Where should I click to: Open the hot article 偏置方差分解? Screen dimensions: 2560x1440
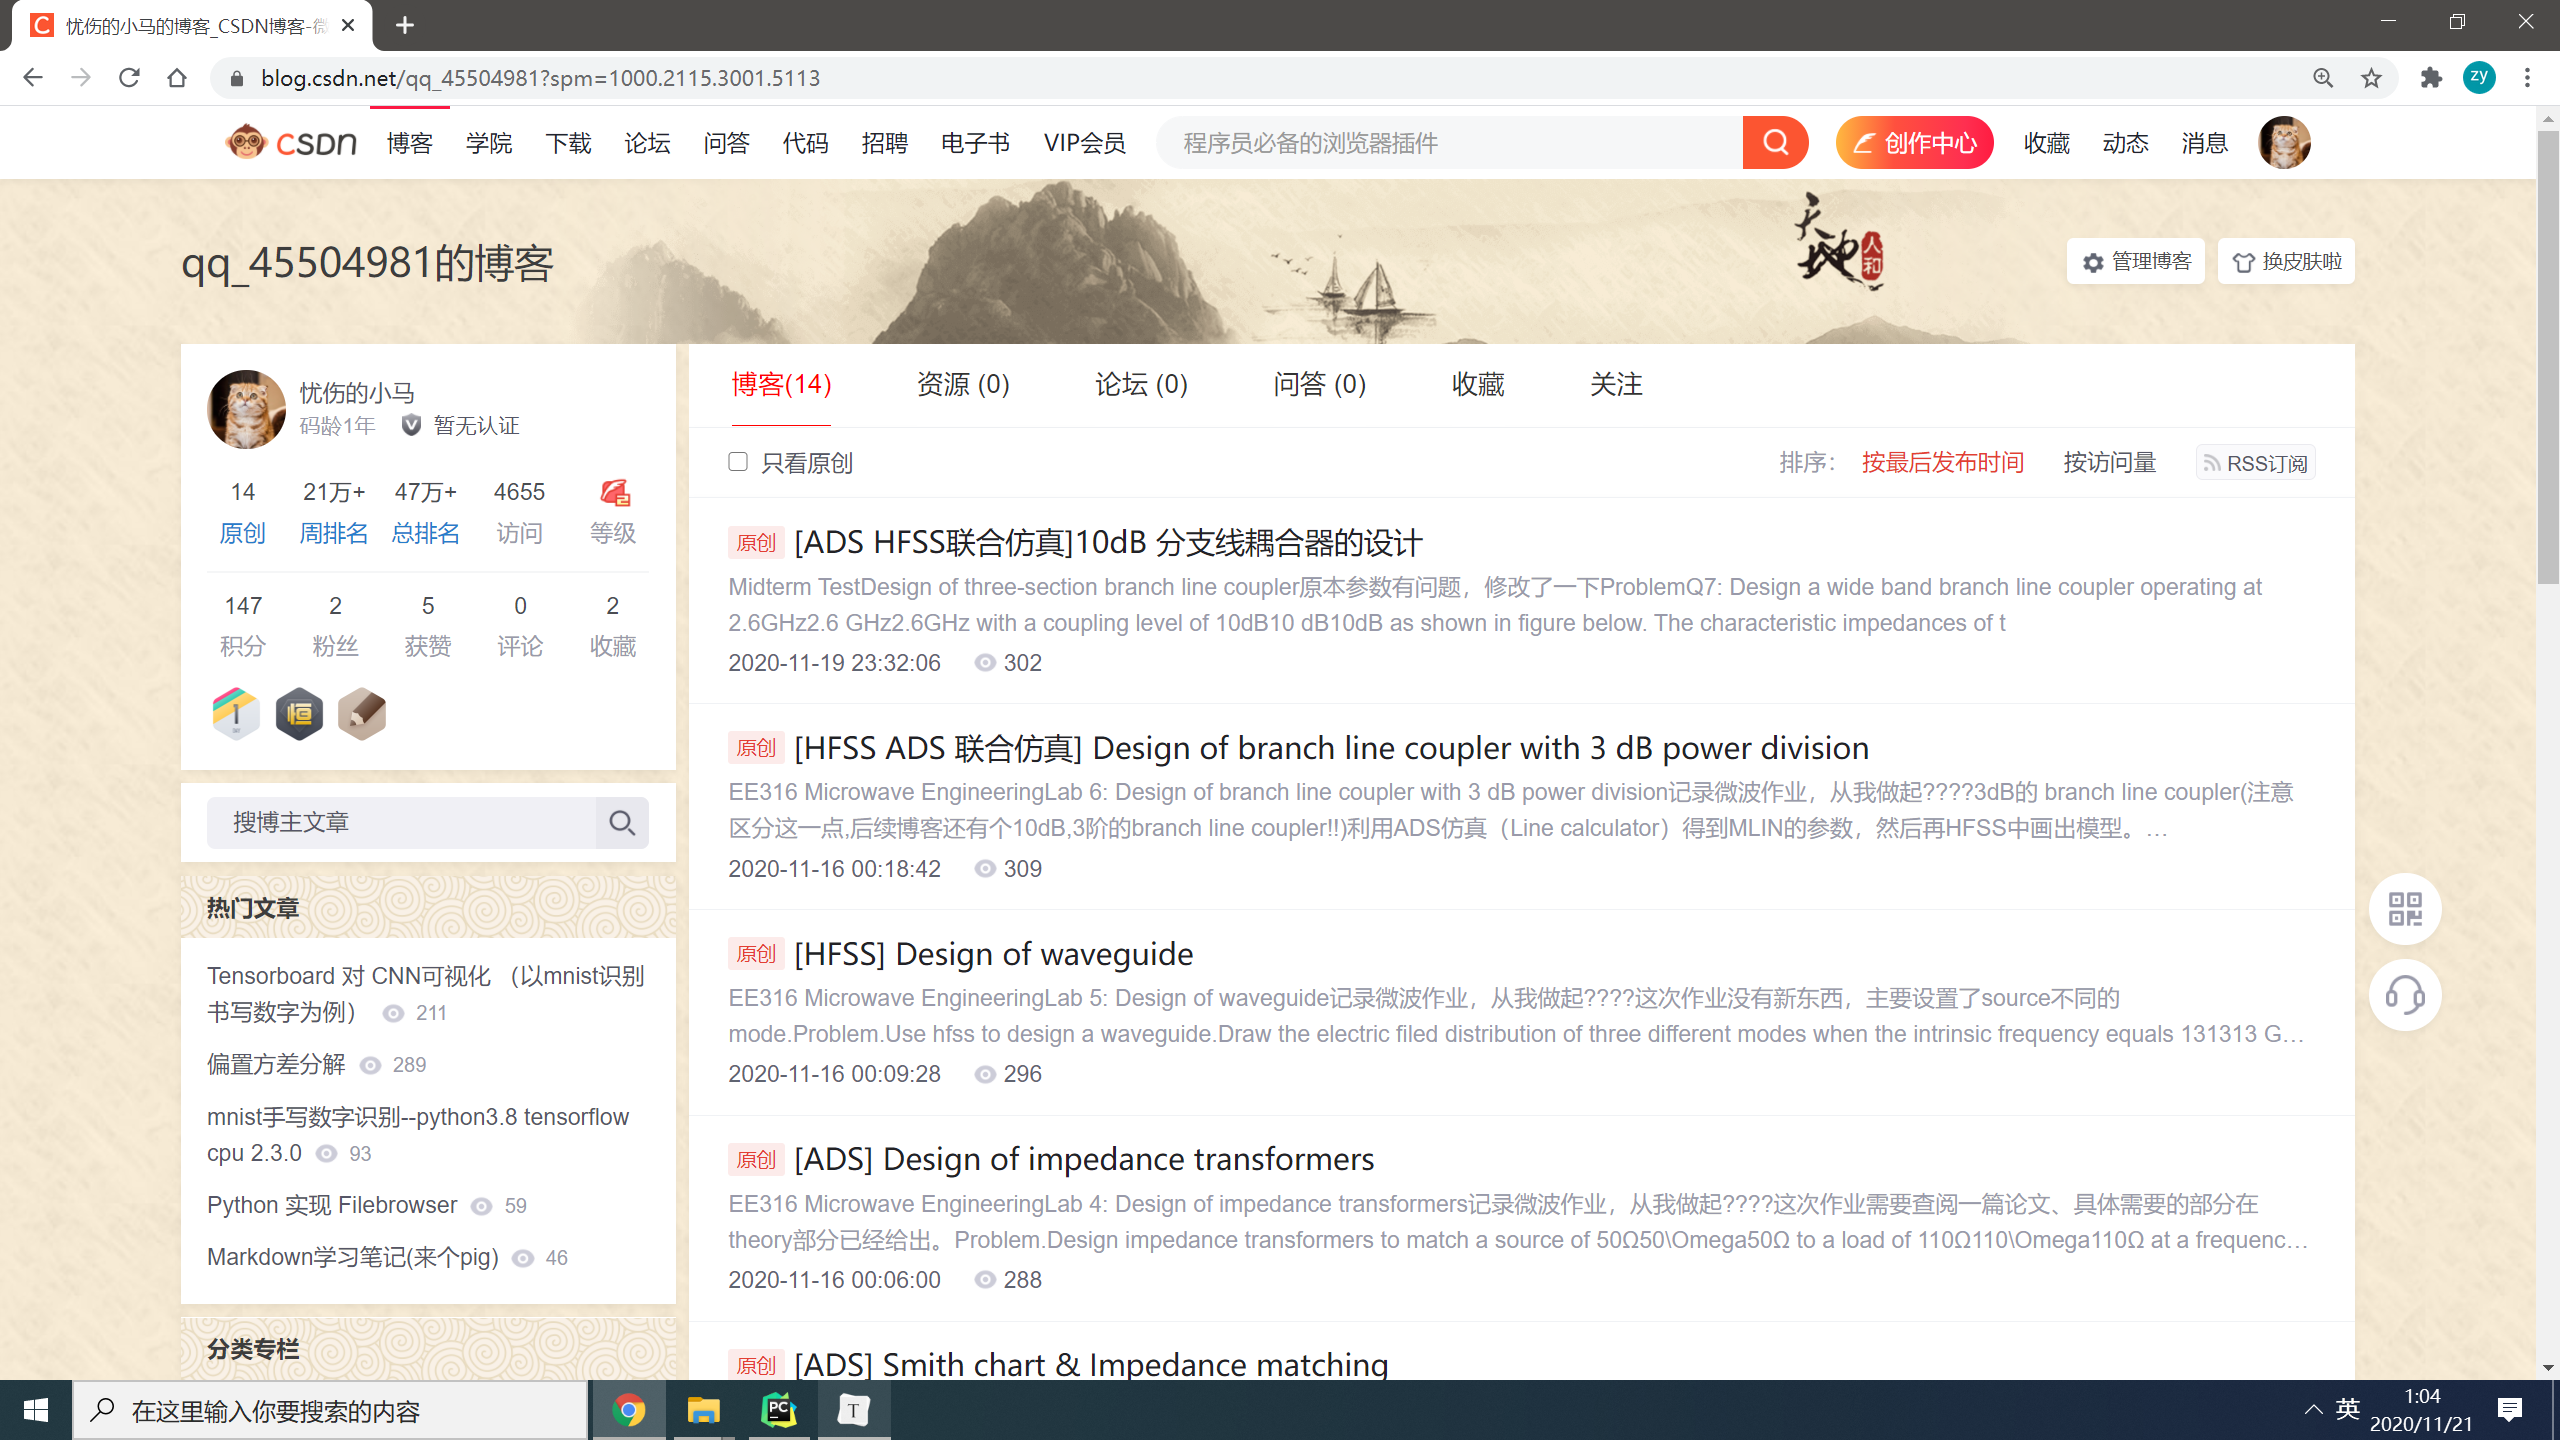click(x=276, y=1064)
